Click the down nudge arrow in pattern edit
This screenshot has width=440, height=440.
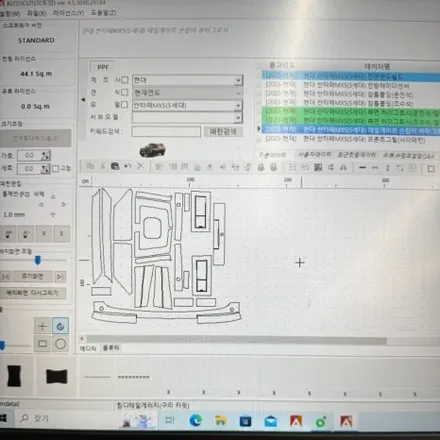tap(53, 215)
